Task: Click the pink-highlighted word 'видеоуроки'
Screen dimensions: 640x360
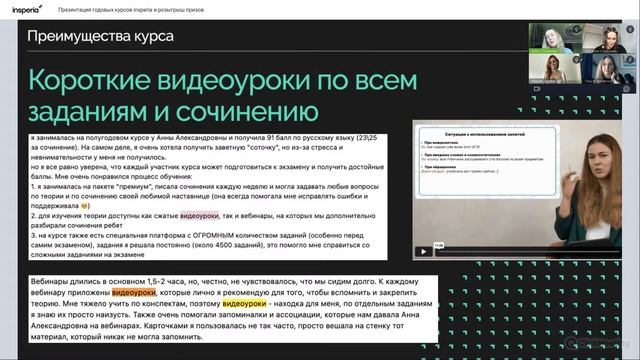Action: tap(199, 216)
